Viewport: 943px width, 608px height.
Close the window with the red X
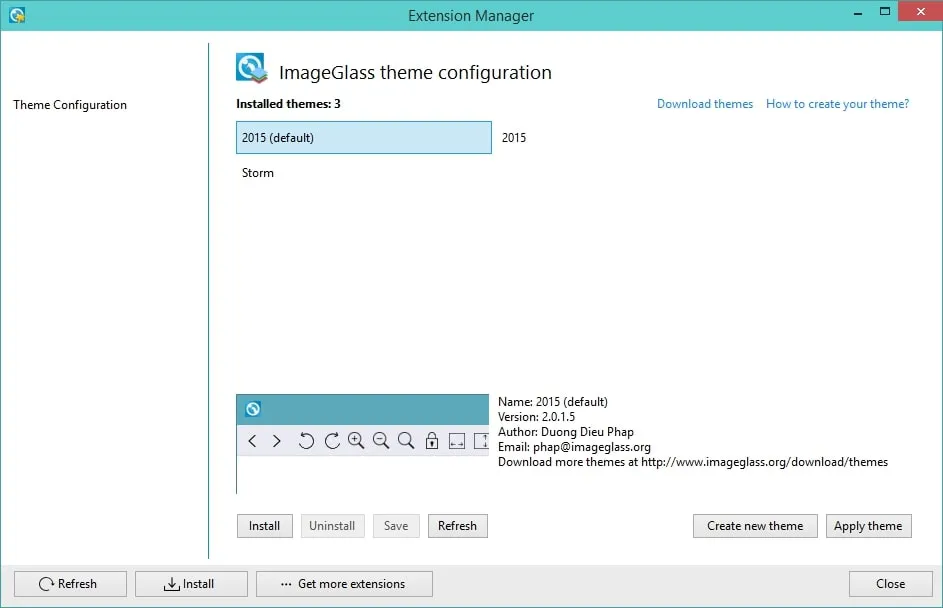click(x=920, y=11)
